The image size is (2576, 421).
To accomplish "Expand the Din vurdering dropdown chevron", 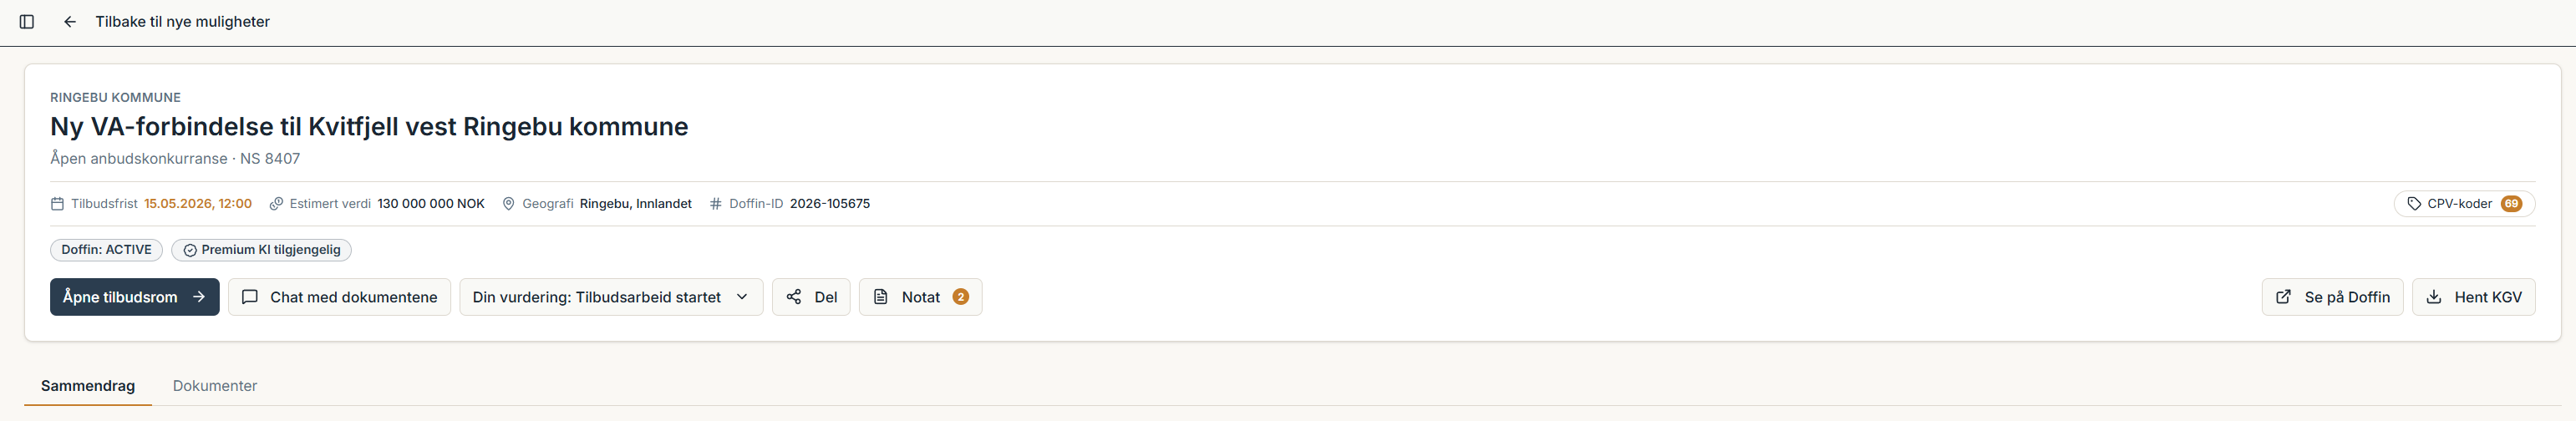I will click(742, 297).
